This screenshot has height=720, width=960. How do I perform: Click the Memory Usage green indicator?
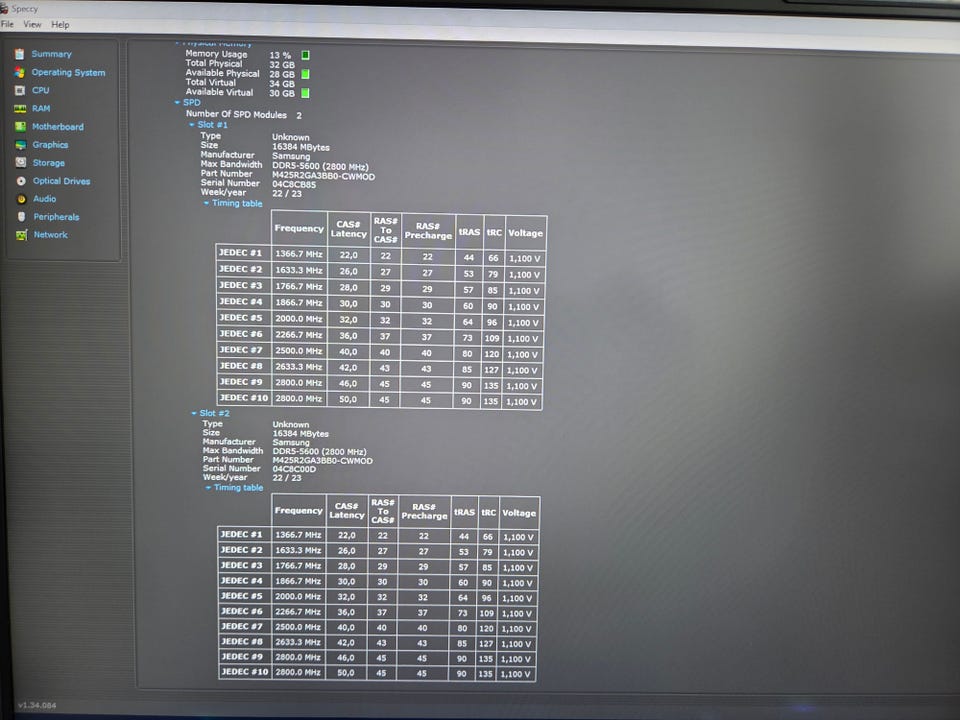tap(306, 55)
